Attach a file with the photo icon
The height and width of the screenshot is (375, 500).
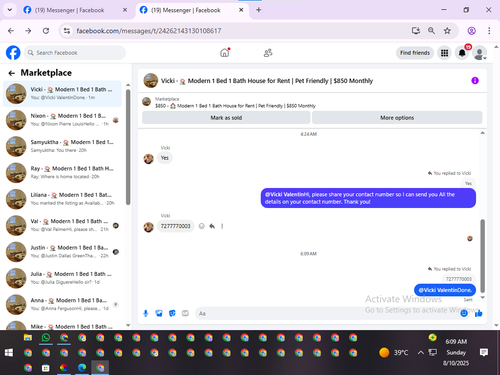pyautogui.click(x=159, y=313)
